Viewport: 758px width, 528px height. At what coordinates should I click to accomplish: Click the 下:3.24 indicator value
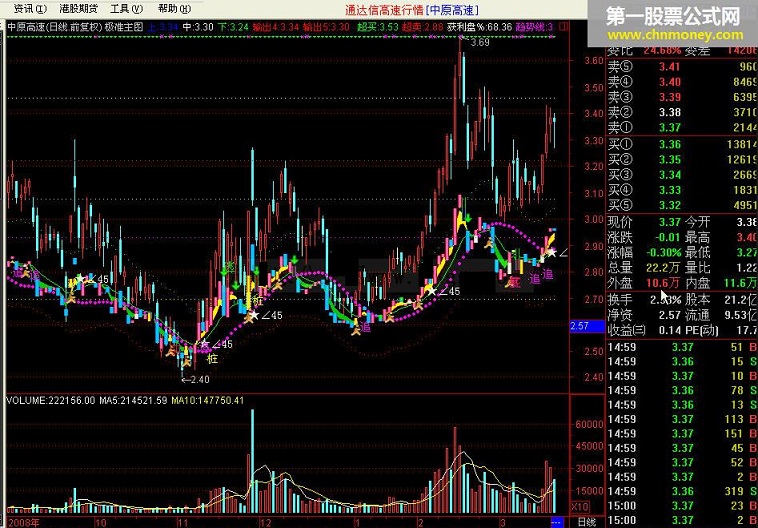coord(233,27)
